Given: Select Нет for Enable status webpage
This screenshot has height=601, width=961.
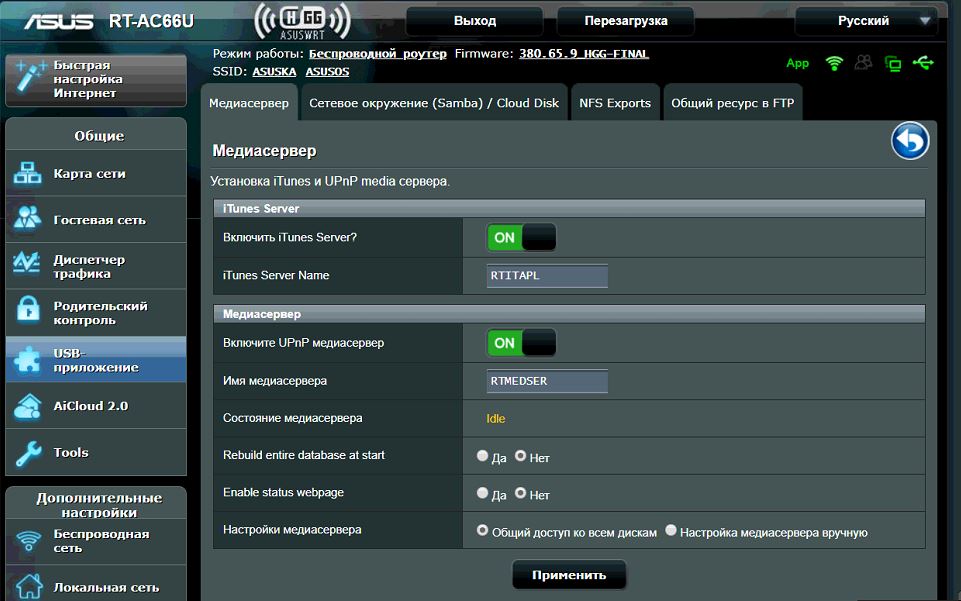Looking at the screenshot, I should (x=520, y=493).
